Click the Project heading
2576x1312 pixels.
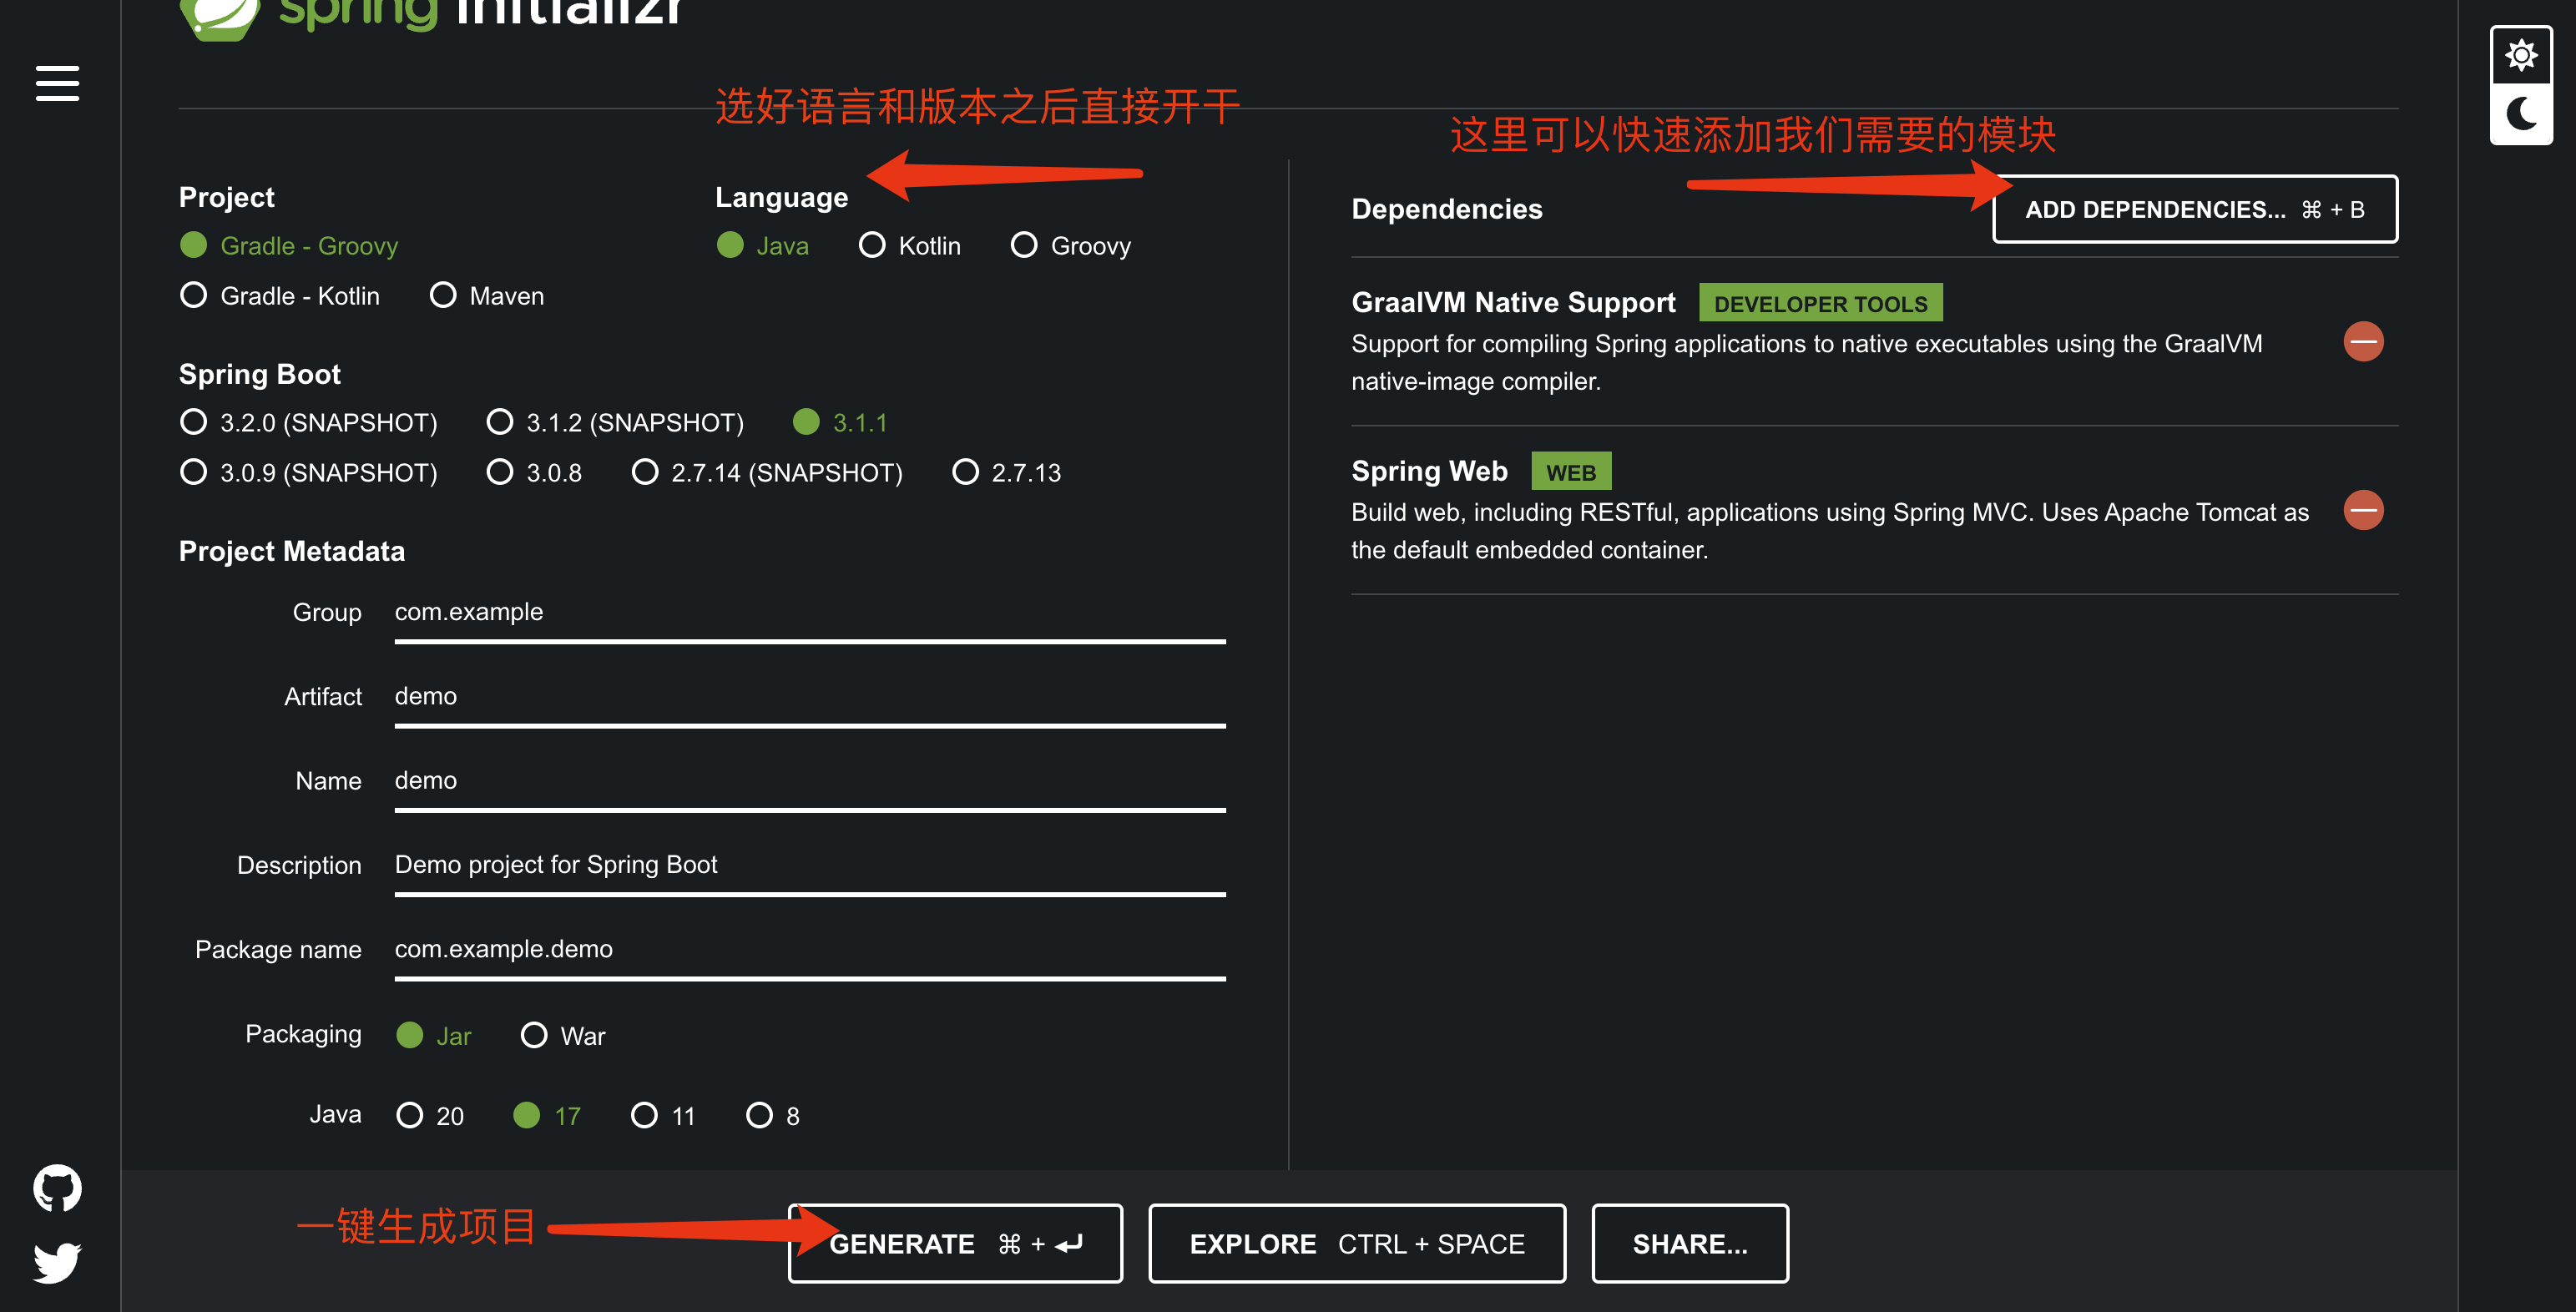pyautogui.click(x=226, y=198)
